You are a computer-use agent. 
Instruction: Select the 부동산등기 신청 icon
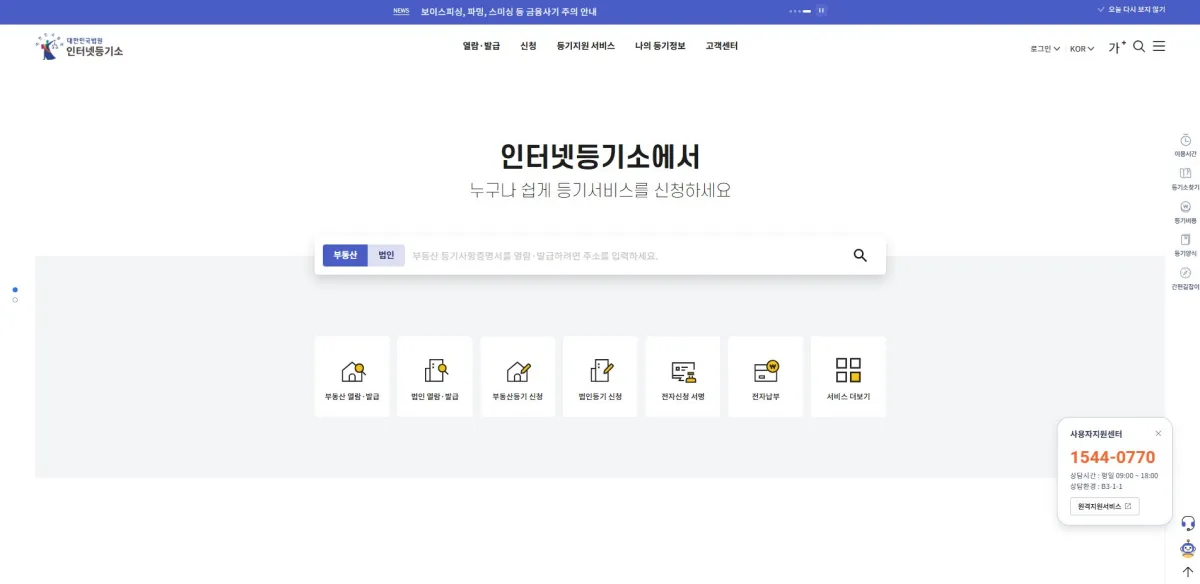[x=517, y=376]
